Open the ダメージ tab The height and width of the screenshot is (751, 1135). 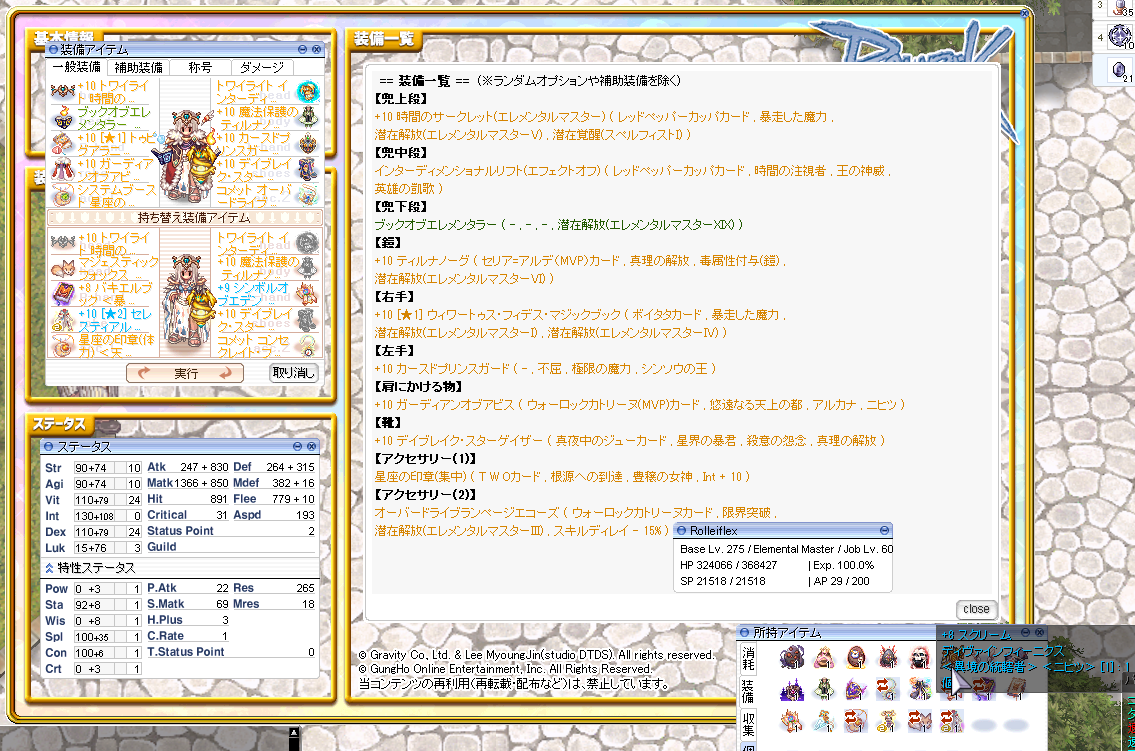click(x=261, y=67)
